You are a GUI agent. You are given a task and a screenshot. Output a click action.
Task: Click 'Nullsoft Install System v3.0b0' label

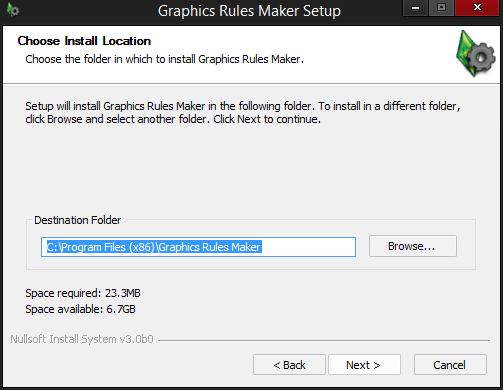(x=82, y=339)
